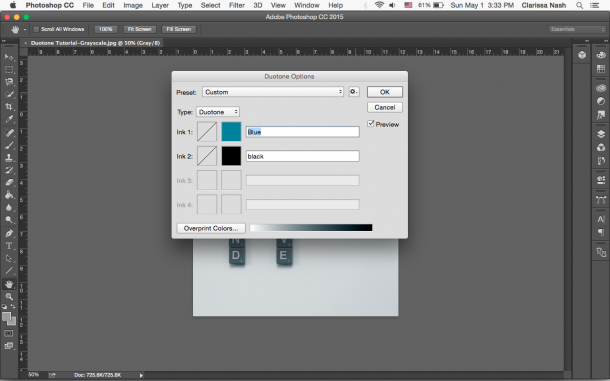Uncheck the Preview checkbox
Image resolution: width=610 pixels, height=381 pixels.
point(371,123)
